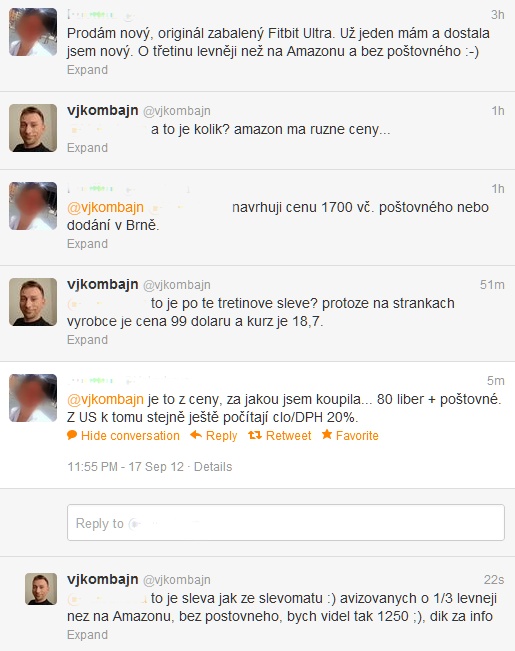Click the Retweet text label

pyautogui.click(x=288, y=436)
